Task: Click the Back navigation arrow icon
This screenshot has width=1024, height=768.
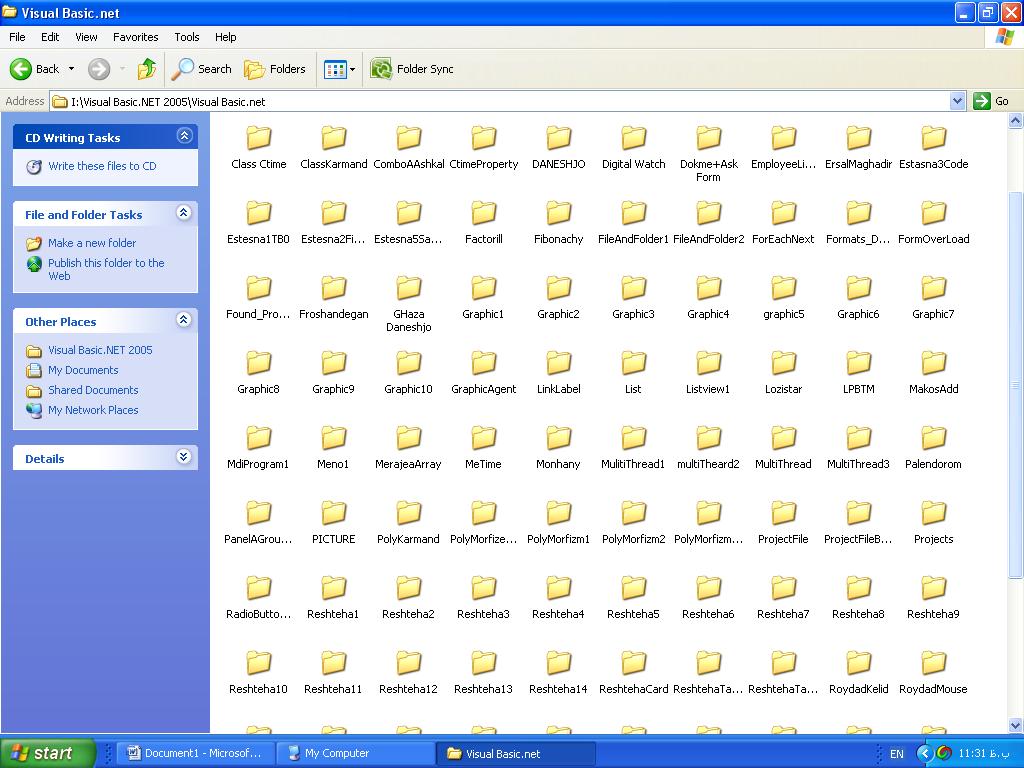Action: [x=22, y=69]
